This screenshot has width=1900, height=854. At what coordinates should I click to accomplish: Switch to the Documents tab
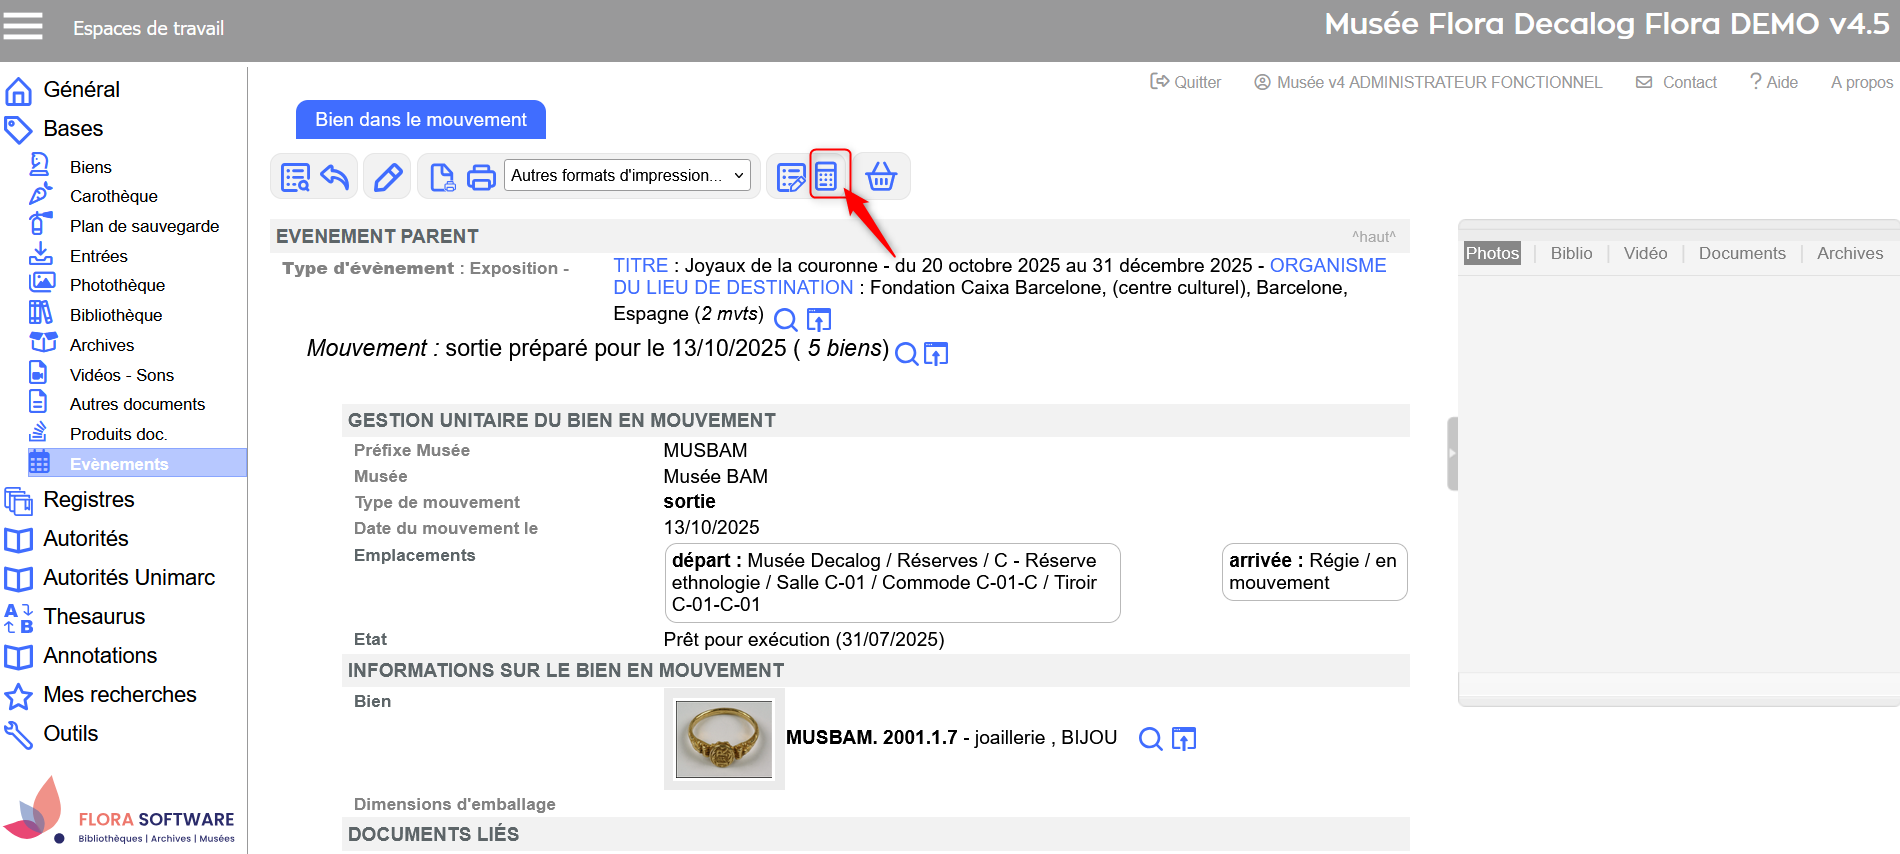click(1741, 253)
